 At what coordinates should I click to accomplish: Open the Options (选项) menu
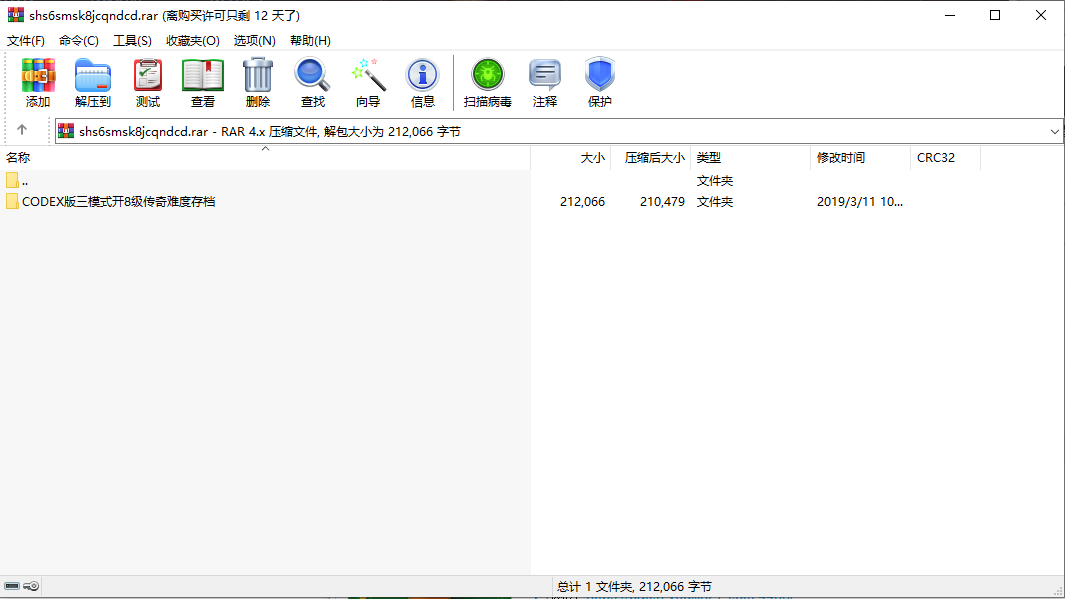255,41
